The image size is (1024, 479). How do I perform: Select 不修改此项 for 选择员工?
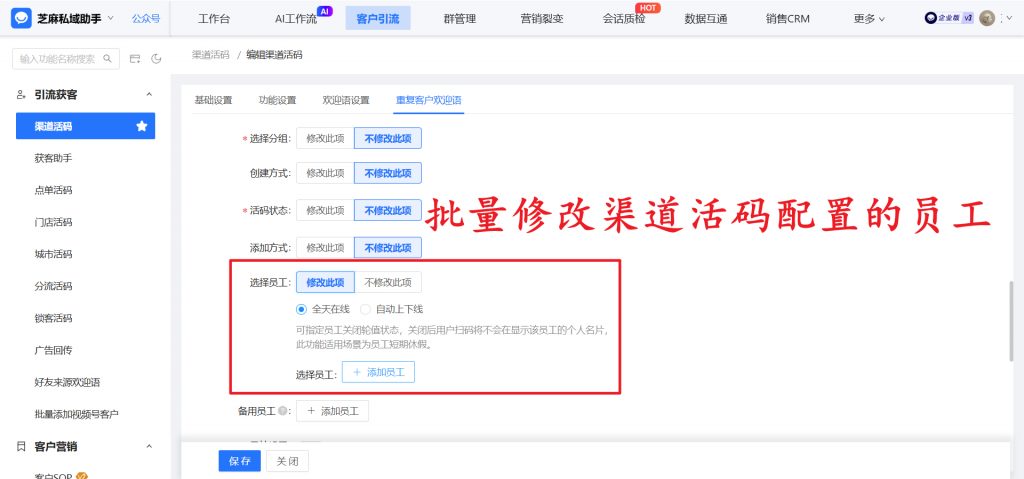click(388, 282)
